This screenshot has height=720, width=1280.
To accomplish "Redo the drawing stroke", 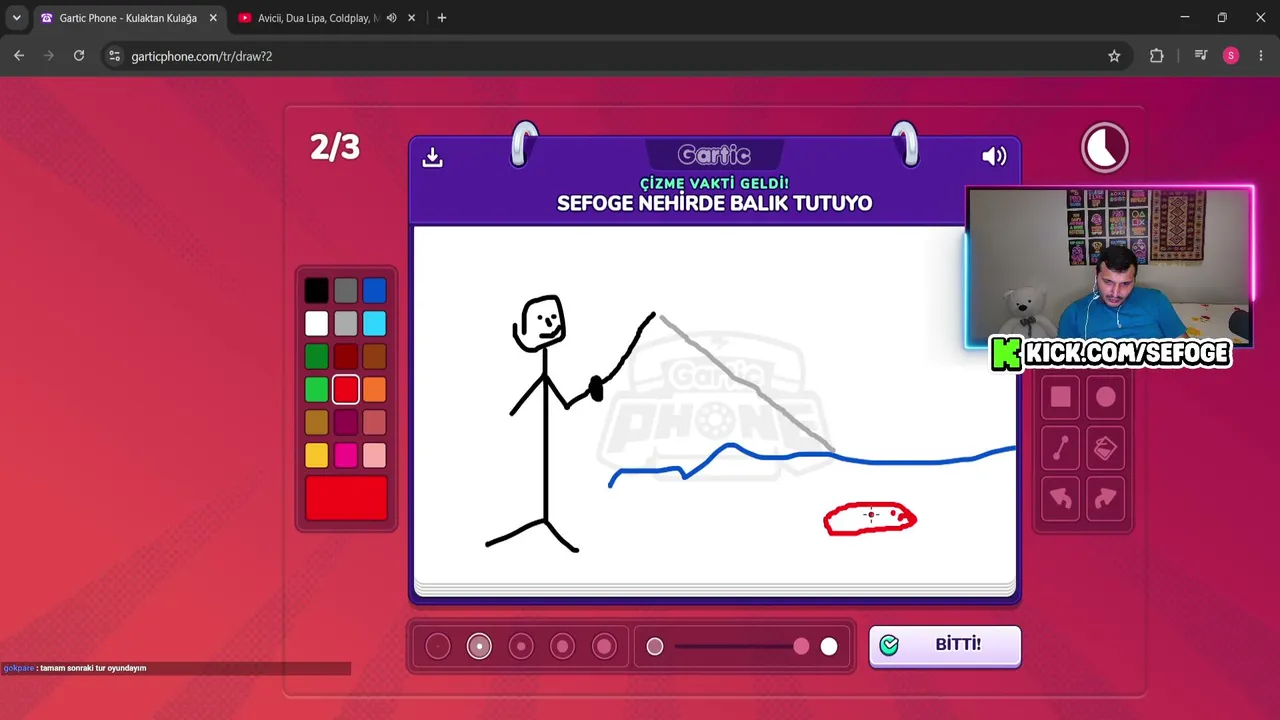I will pyautogui.click(x=1105, y=498).
